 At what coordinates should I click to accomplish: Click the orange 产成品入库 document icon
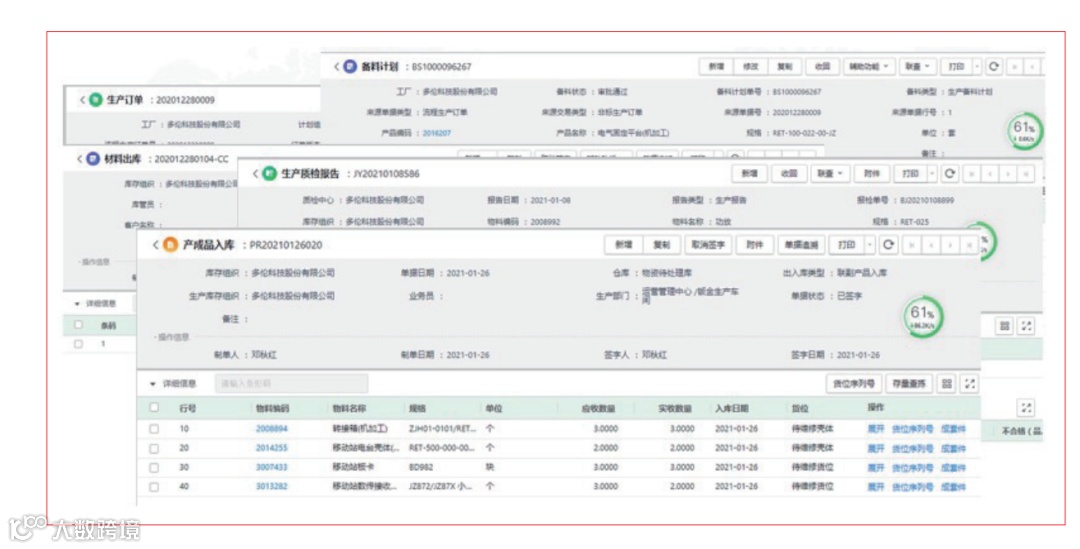pos(170,245)
